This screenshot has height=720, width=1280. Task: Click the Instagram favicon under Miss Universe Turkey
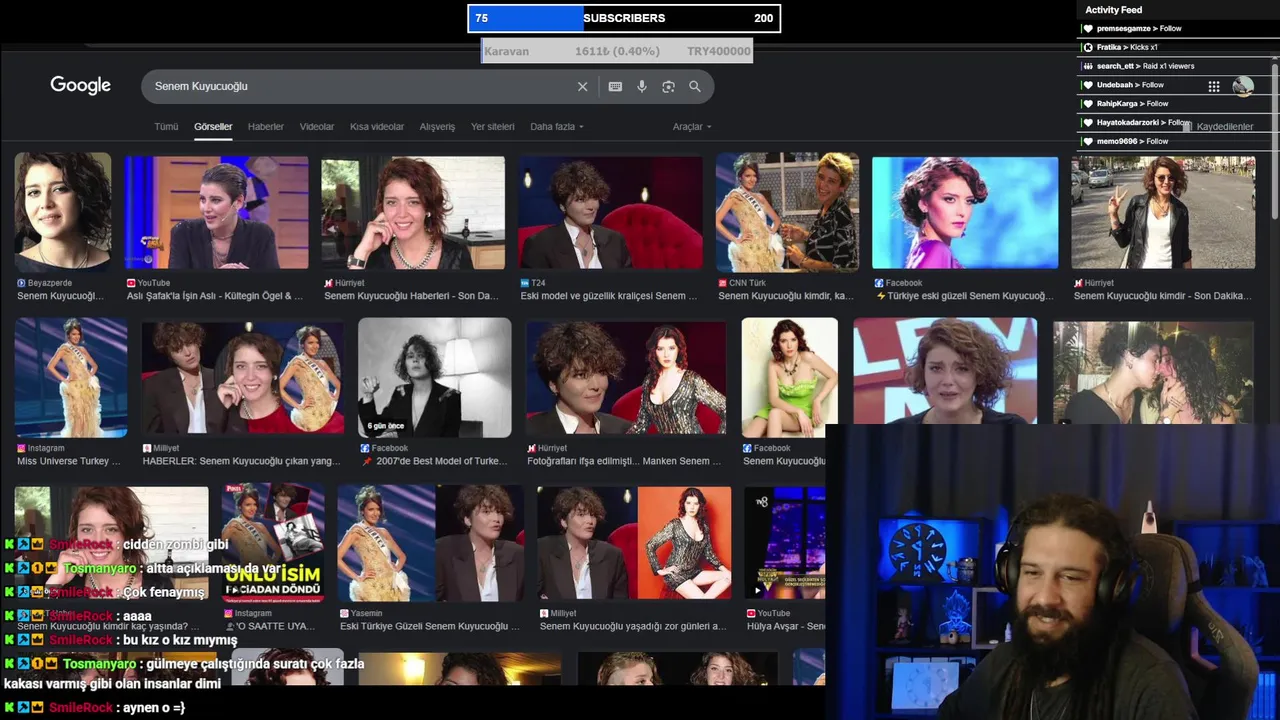tap(21, 448)
